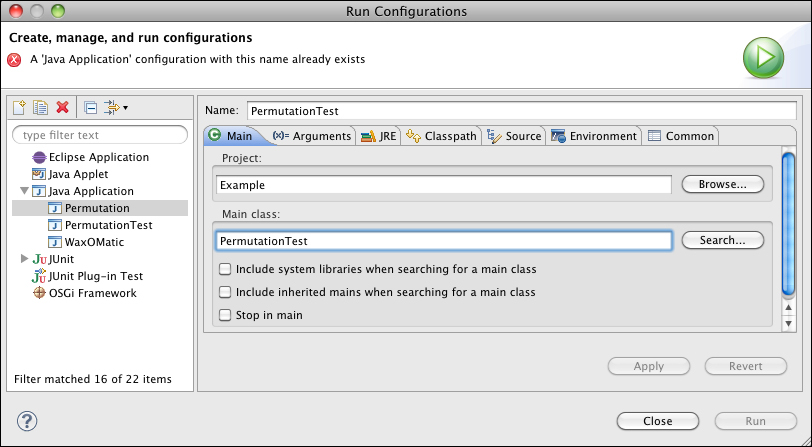Screen dimensions: 812x447
Task: Click the scrollbar down arrow
Action: tap(788, 323)
